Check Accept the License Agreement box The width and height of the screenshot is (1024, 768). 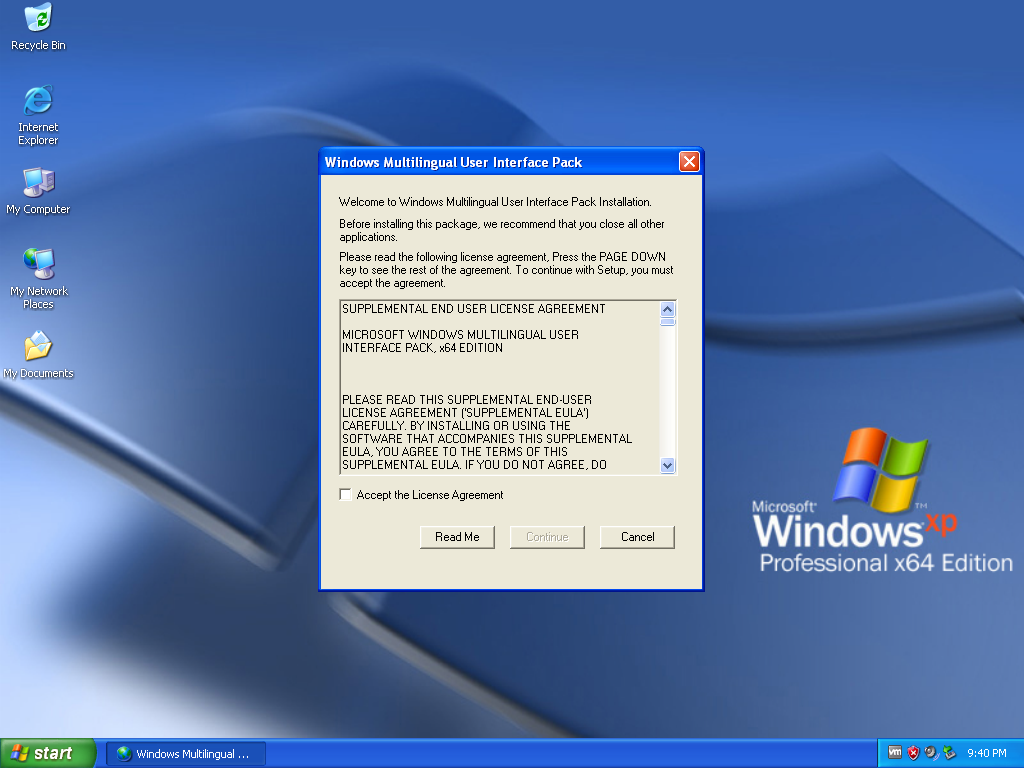pos(345,494)
